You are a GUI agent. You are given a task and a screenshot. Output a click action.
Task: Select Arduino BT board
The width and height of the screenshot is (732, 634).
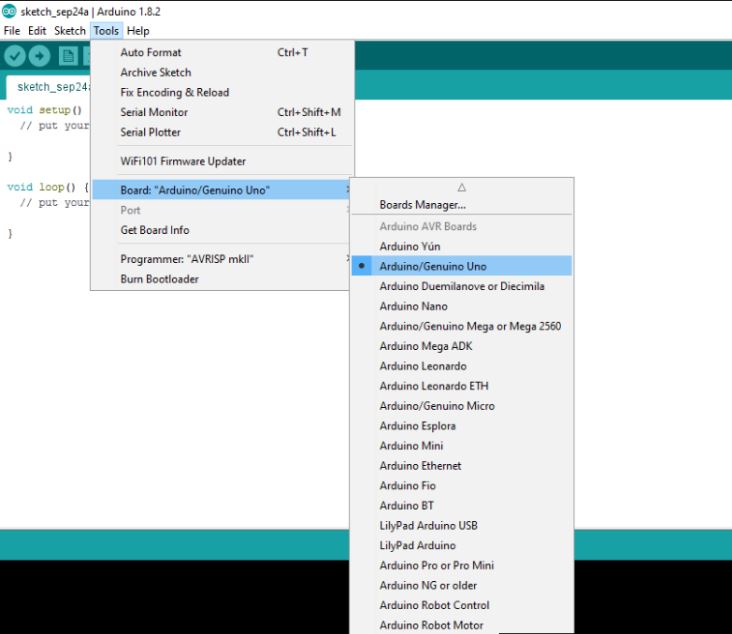tap(461, 506)
